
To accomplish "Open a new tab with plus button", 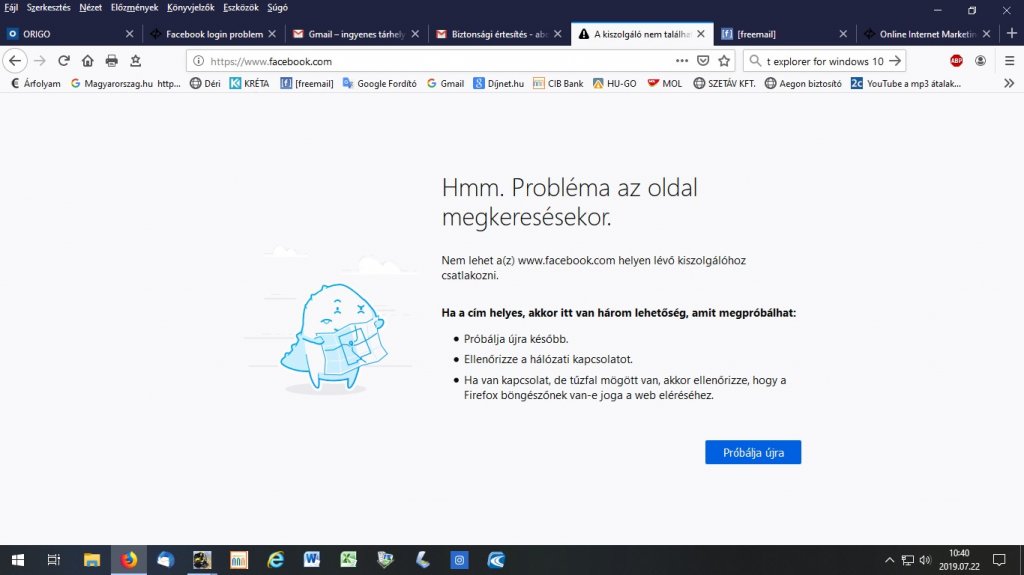I will point(1012,33).
